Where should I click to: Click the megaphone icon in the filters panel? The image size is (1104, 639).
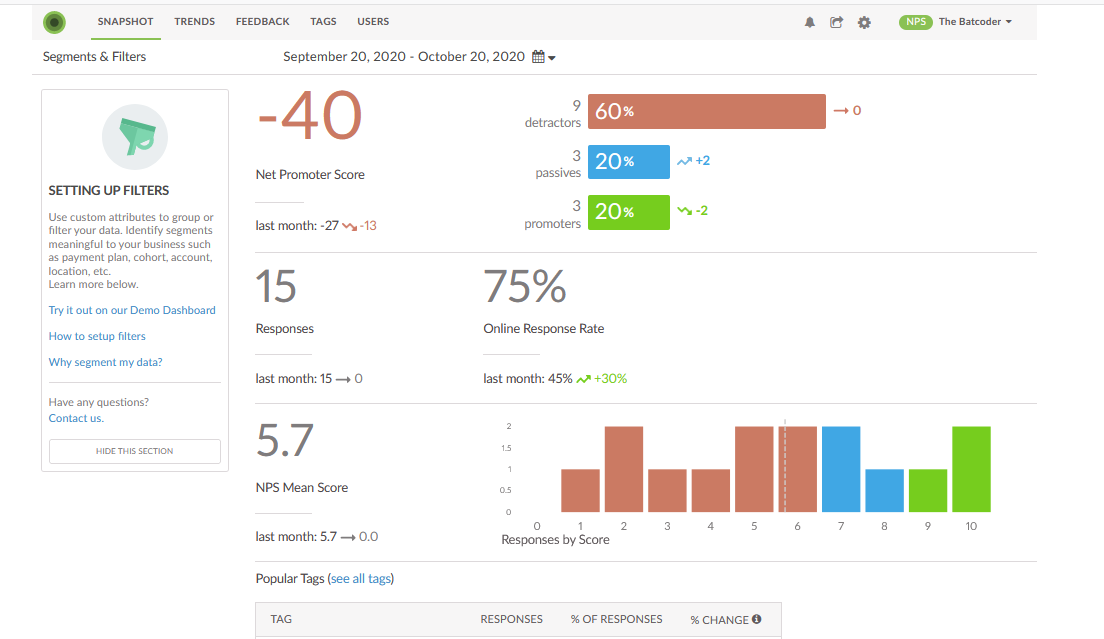coord(134,137)
